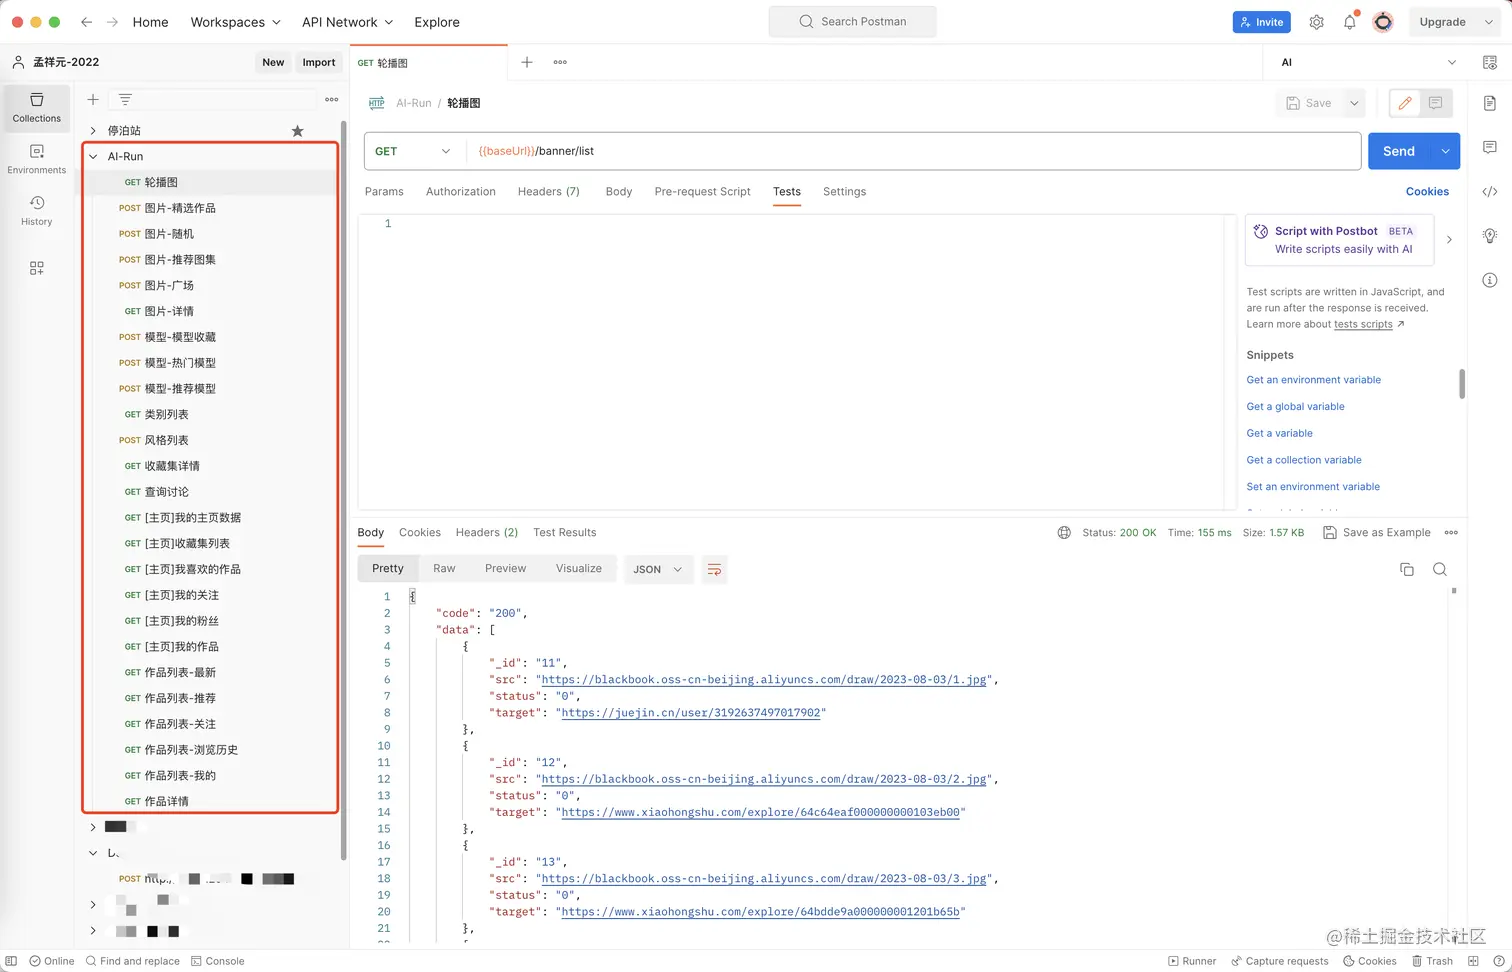Open the JSON format dropdown
Screen dimensions: 1512x972
(x=657, y=569)
